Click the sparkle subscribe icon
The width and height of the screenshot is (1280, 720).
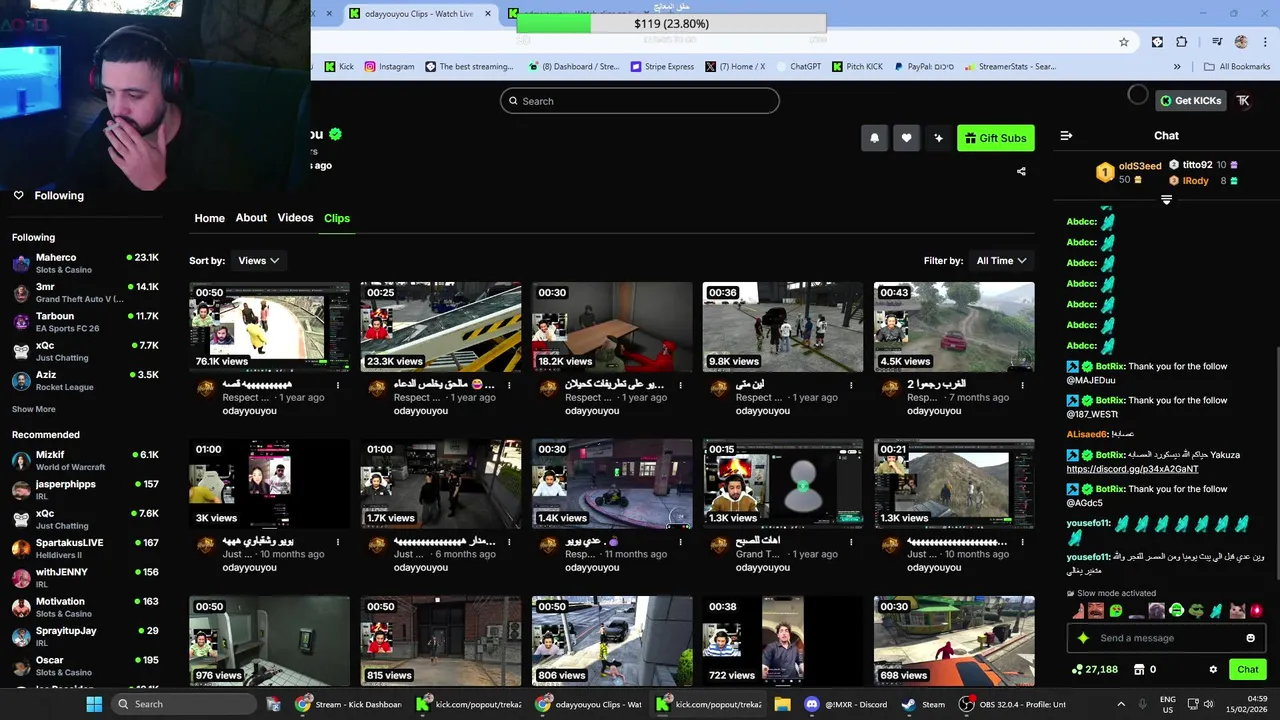(938, 138)
